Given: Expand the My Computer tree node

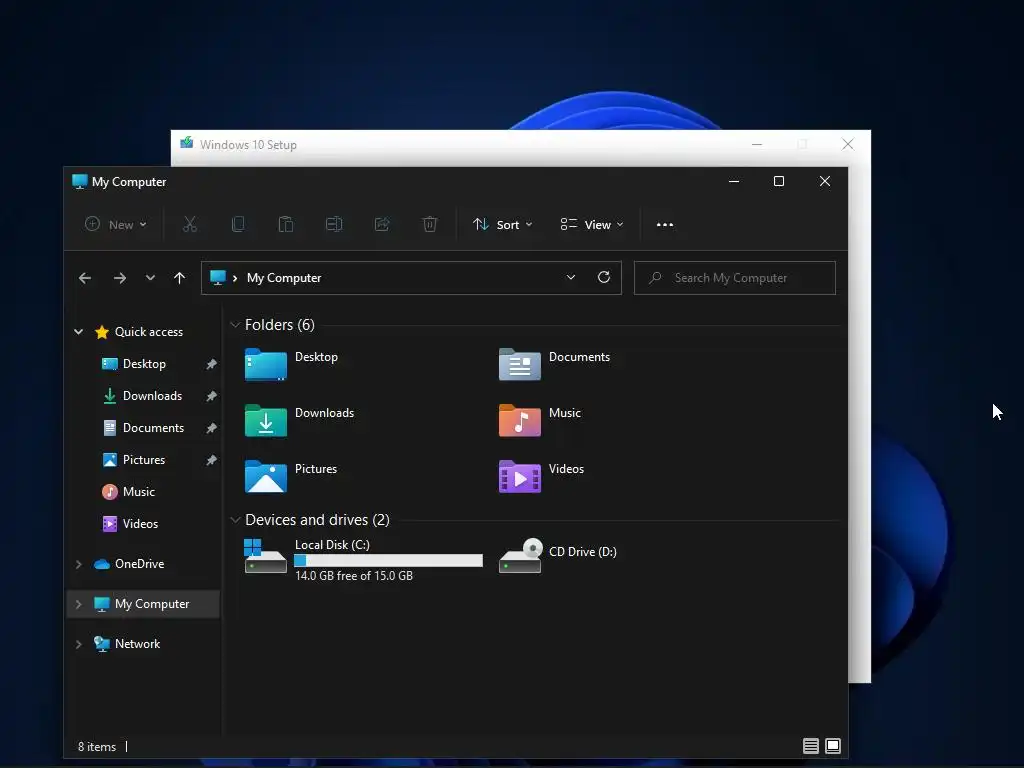Looking at the screenshot, I should [78, 604].
